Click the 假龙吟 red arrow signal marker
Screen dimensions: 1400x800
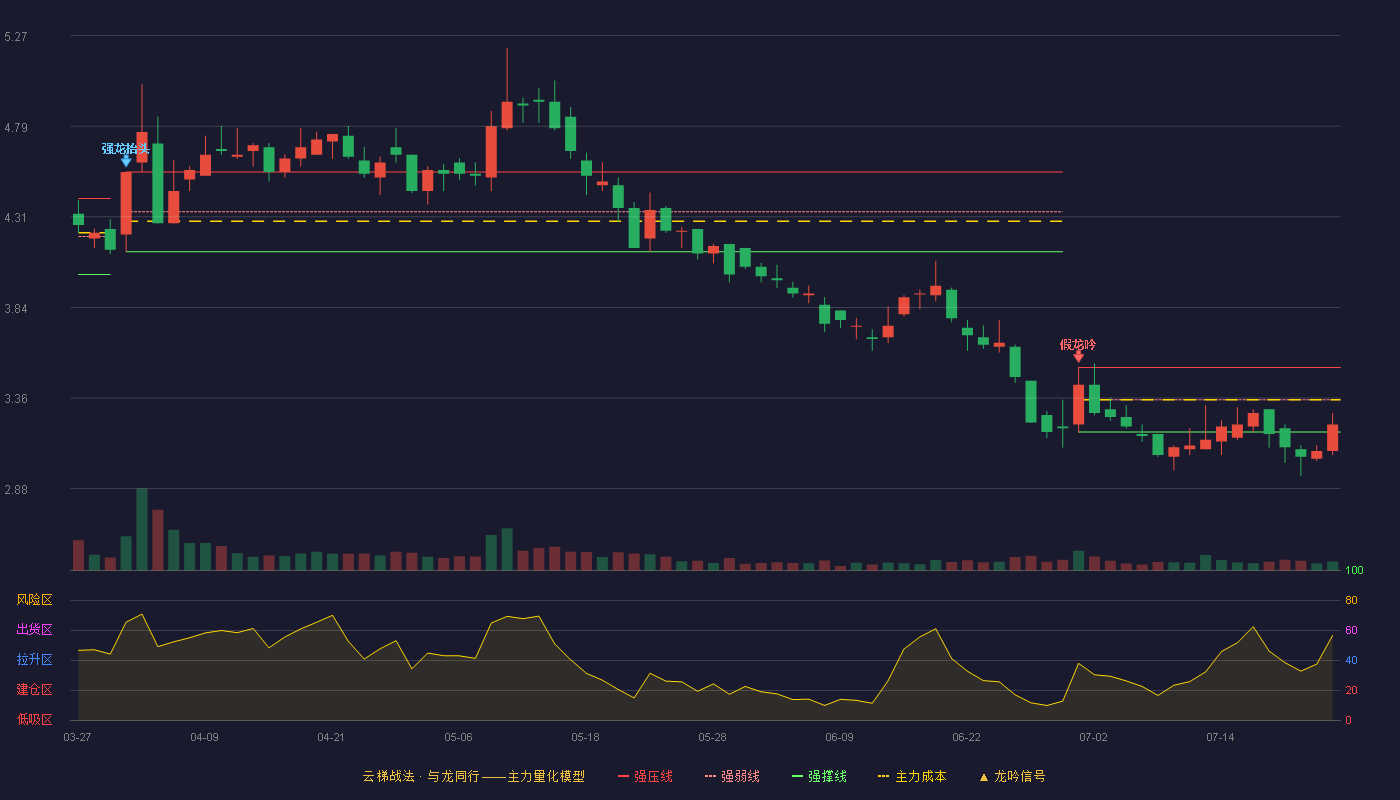[x=1078, y=356]
